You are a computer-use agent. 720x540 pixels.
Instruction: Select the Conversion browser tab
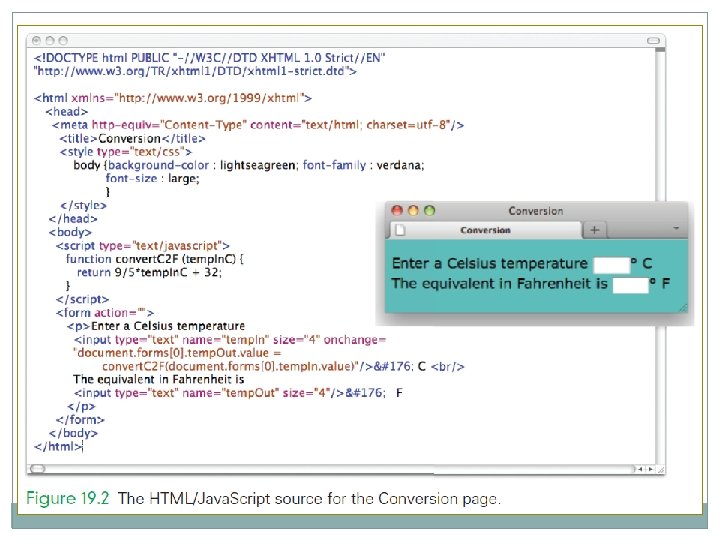485,230
